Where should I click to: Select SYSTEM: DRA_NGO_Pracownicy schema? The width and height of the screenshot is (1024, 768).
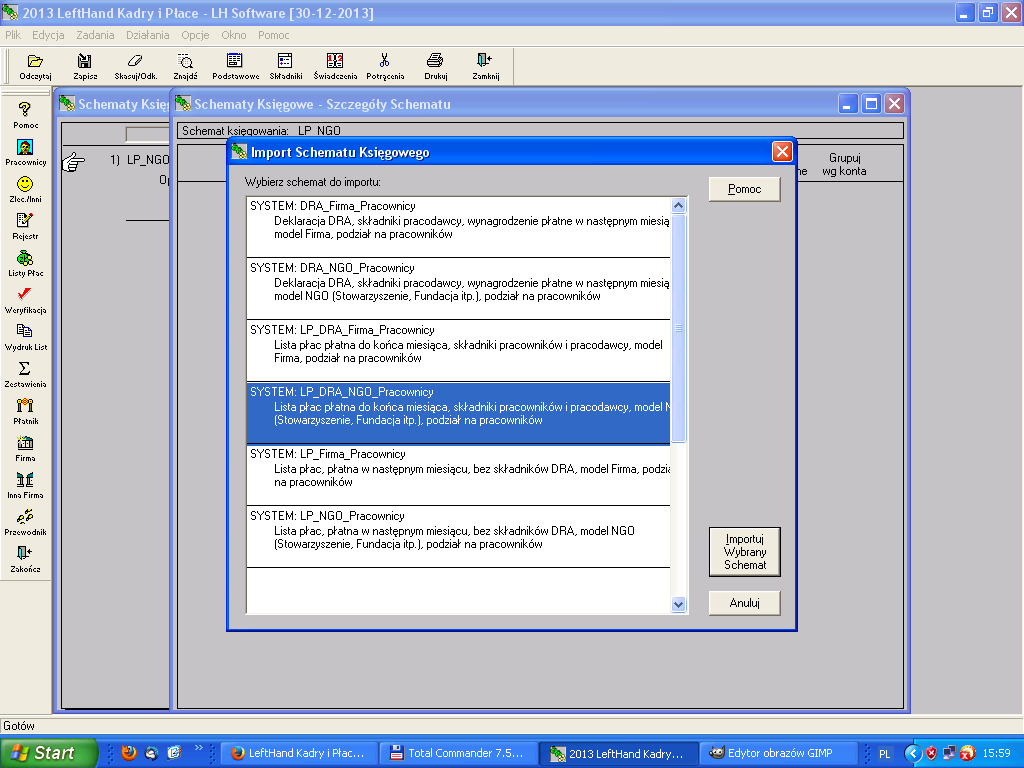tap(458, 289)
